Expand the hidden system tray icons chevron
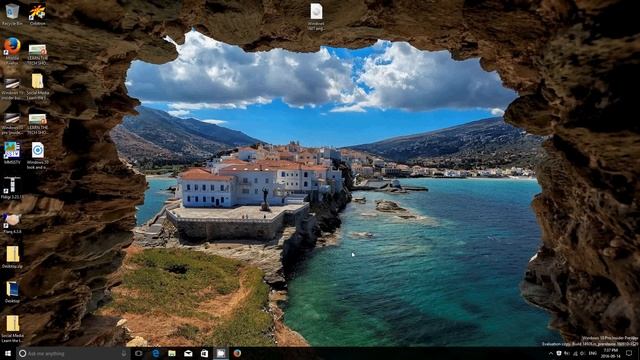Viewport: 640px width, 360px height. click(x=550, y=353)
